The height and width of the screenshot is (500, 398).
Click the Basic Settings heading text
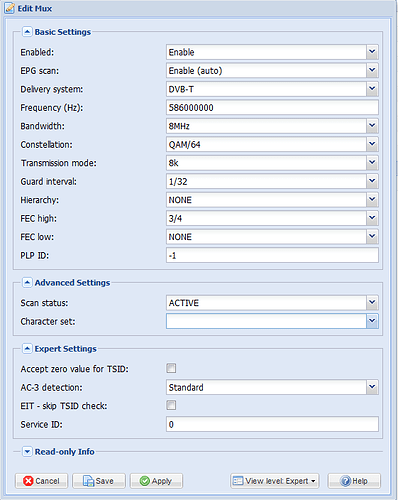(63, 32)
